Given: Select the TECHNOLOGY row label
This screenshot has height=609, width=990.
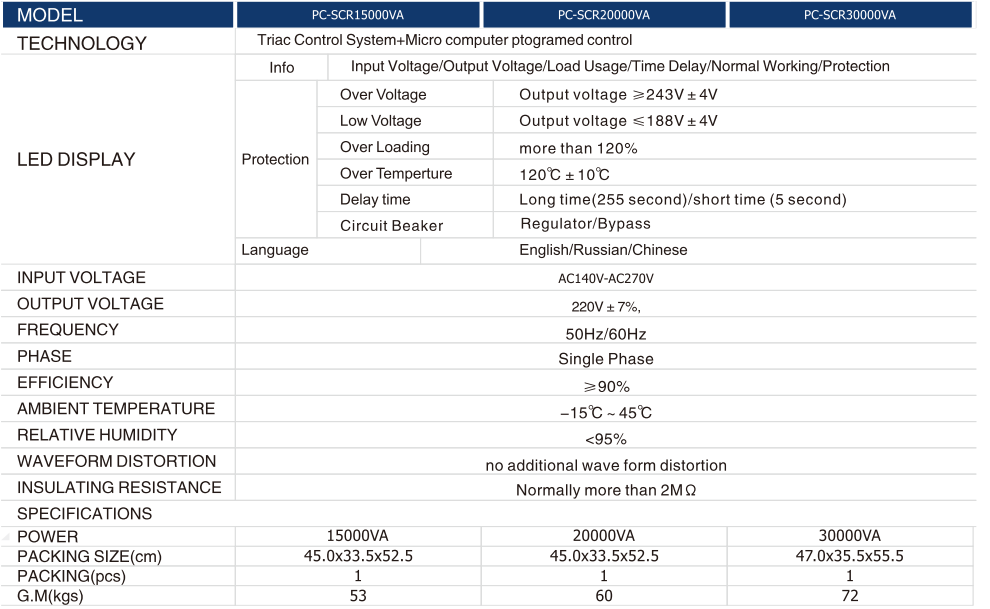Looking at the screenshot, I should click(x=82, y=43).
